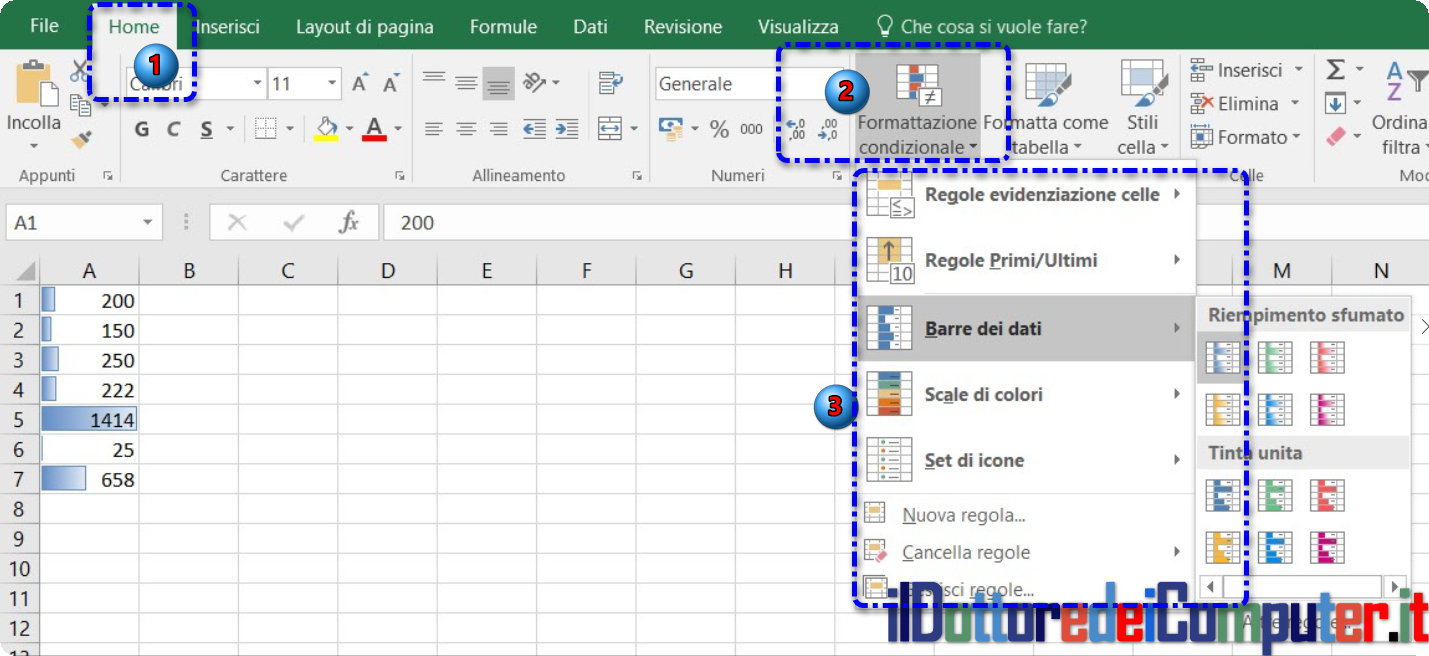Click the Incolla paste icon
This screenshot has height=656, width=1429.
tap(34, 84)
